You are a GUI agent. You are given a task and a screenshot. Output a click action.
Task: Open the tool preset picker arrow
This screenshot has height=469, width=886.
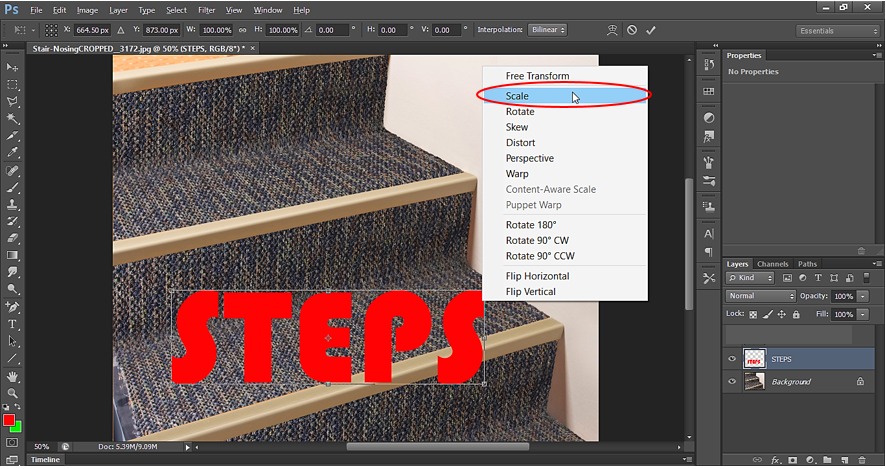(33, 31)
